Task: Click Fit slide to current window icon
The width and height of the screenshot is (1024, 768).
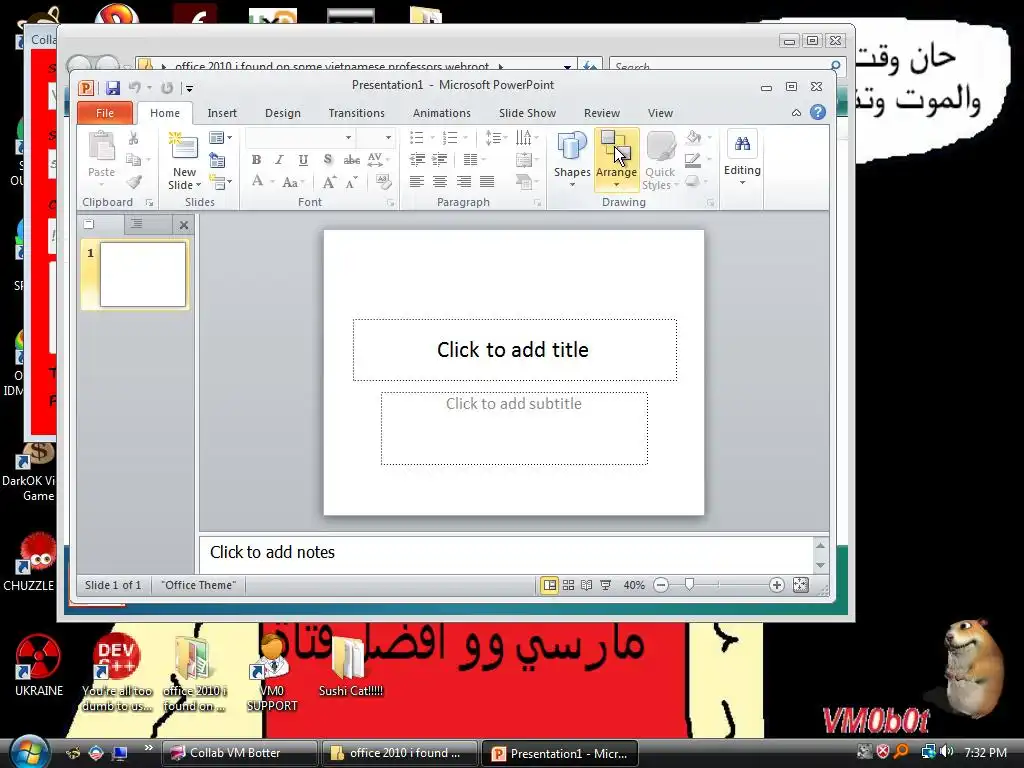Action: click(801, 585)
